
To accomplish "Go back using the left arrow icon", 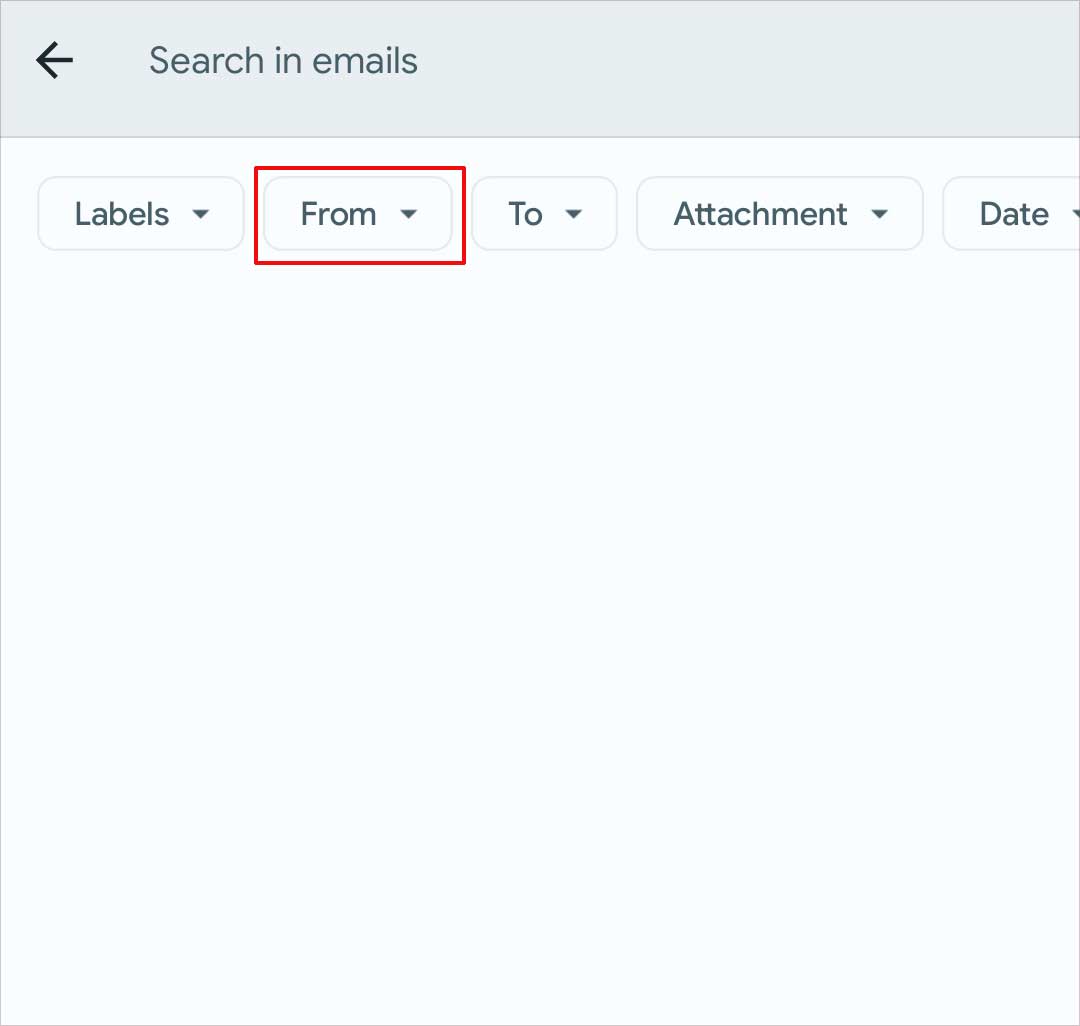I will [54, 61].
